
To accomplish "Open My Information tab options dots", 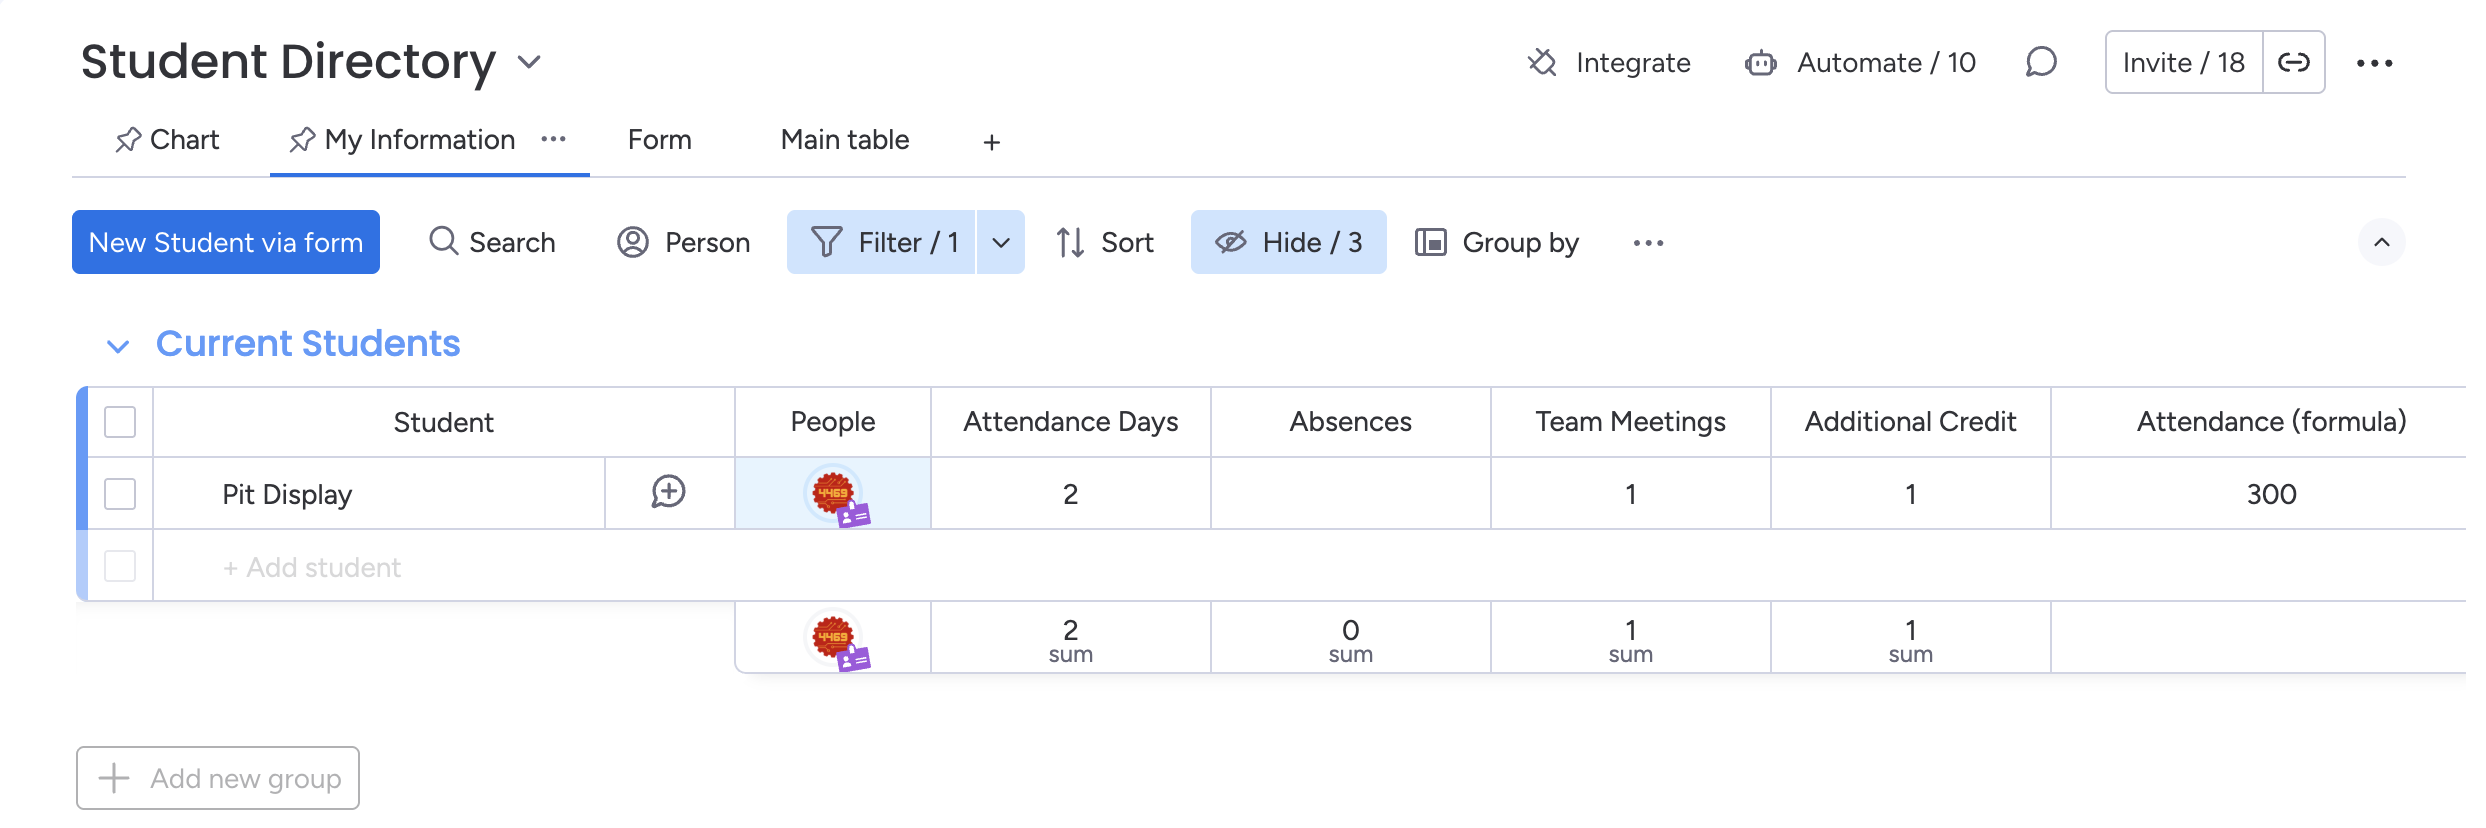I will pyautogui.click(x=553, y=139).
